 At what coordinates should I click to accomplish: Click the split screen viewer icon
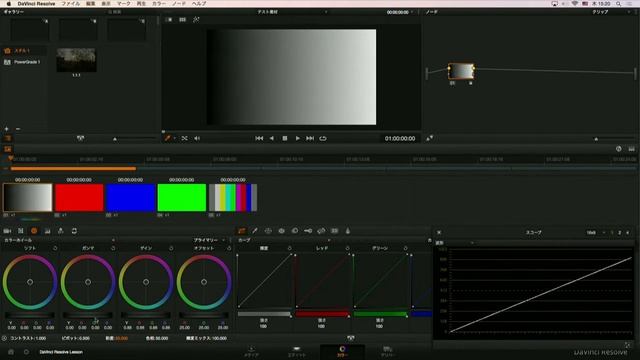pos(182,20)
